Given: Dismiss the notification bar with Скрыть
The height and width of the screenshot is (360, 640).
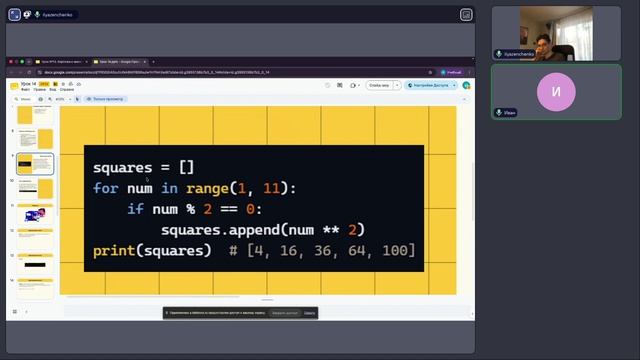Looking at the screenshot, I should (x=309, y=313).
